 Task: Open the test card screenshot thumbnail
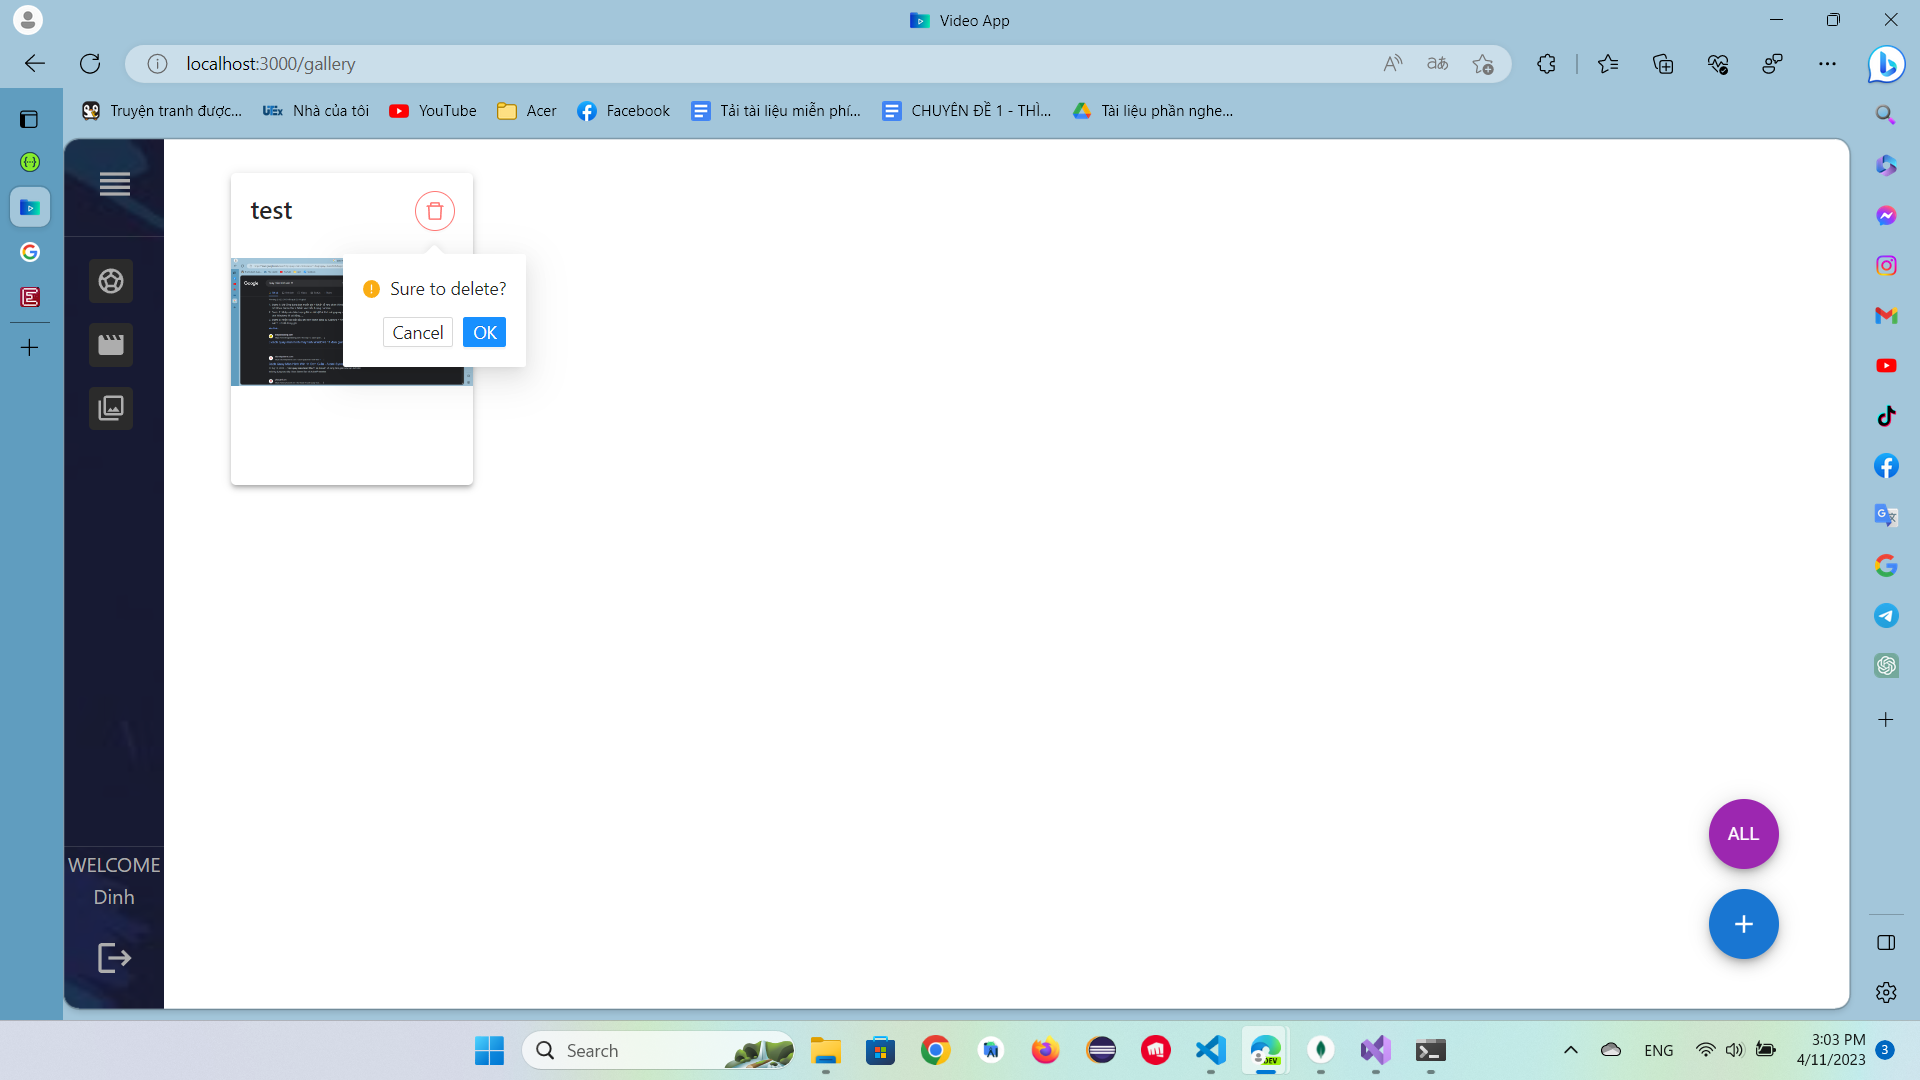(288, 322)
